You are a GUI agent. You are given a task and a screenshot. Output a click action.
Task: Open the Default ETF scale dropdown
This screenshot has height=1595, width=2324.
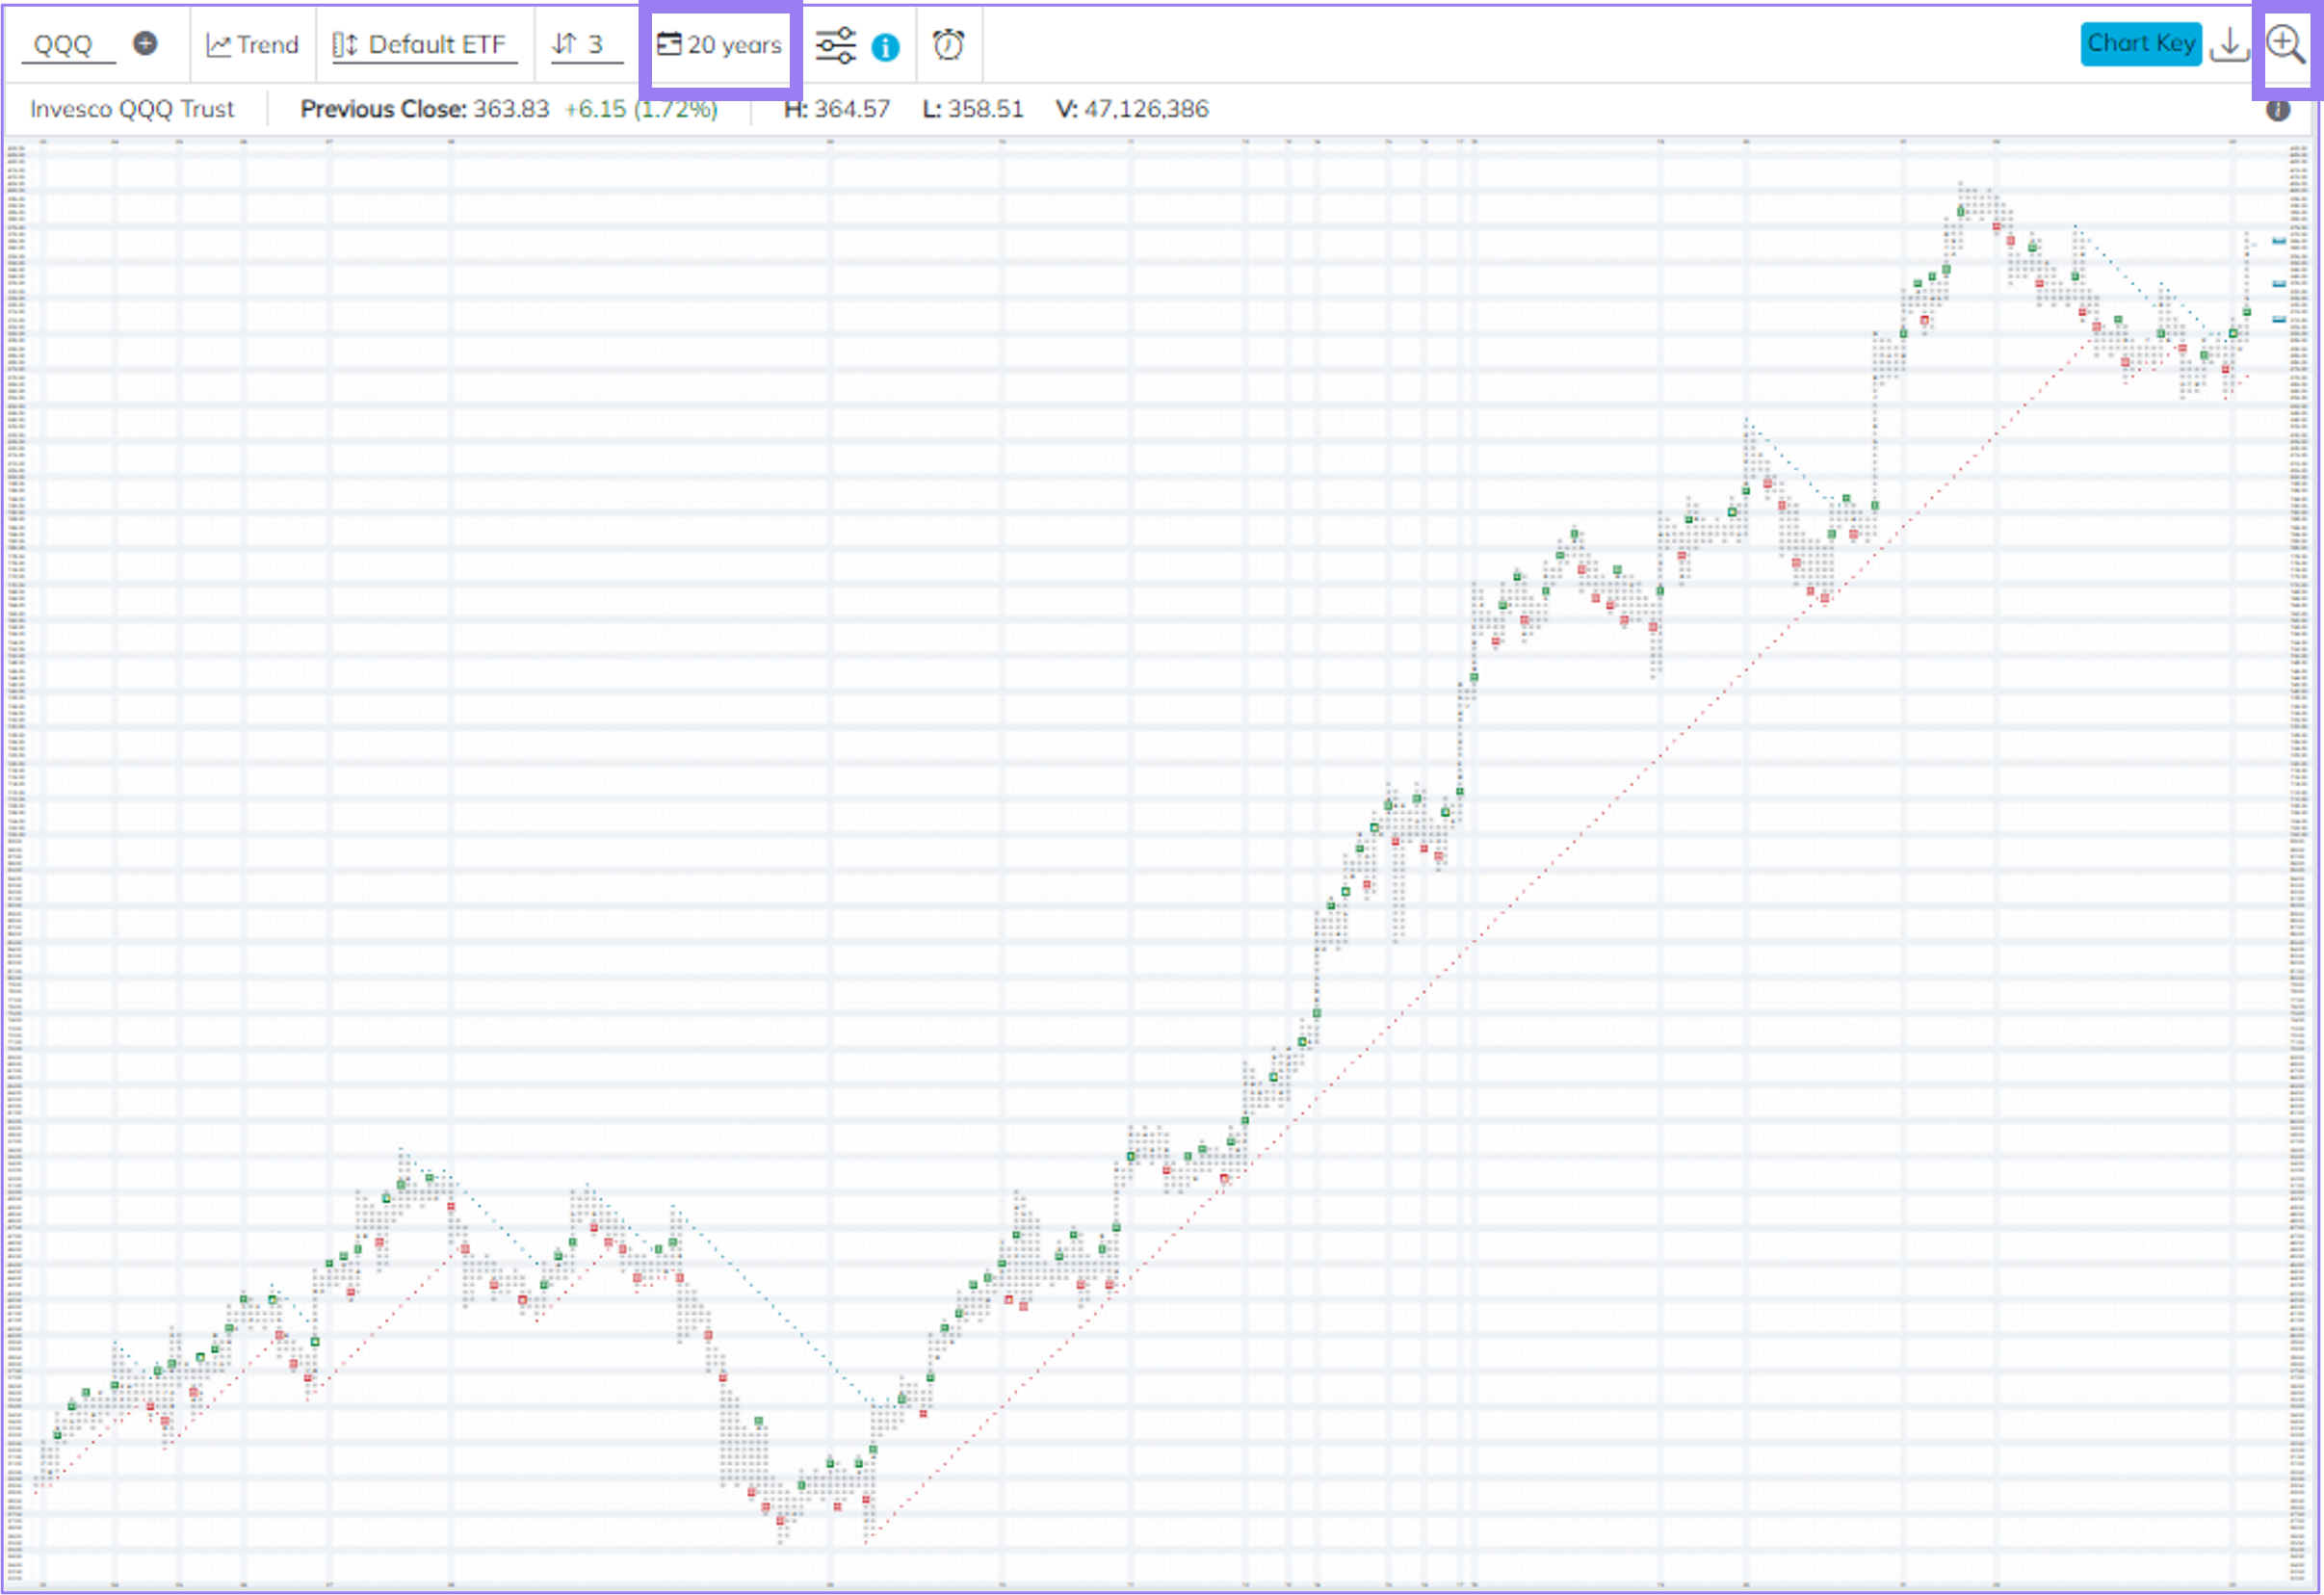pyautogui.click(x=424, y=45)
